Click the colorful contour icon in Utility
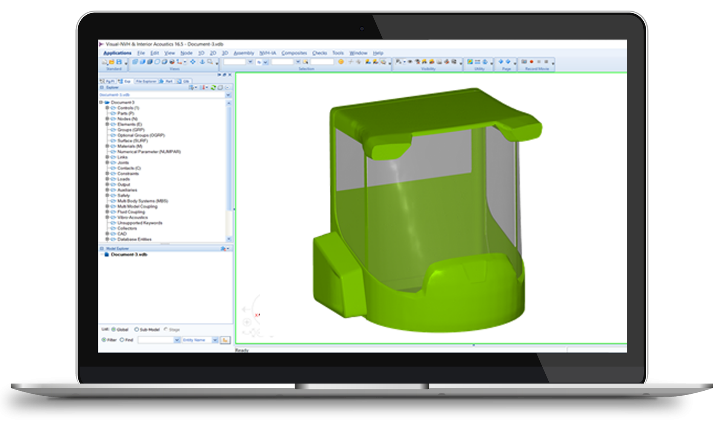The width and height of the screenshot is (713, 422). pos(470,62)
